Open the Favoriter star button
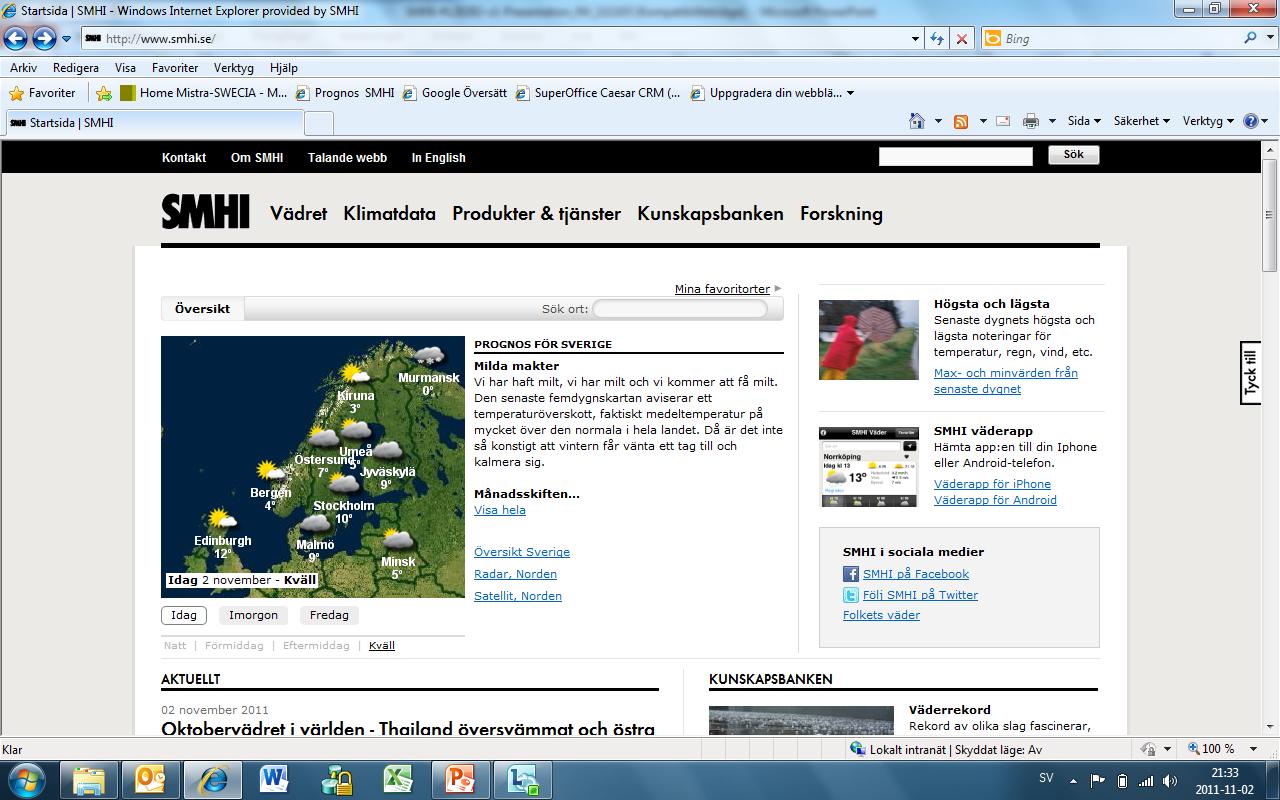This screenshot has width=1280, height=800. tap(42, 93)
